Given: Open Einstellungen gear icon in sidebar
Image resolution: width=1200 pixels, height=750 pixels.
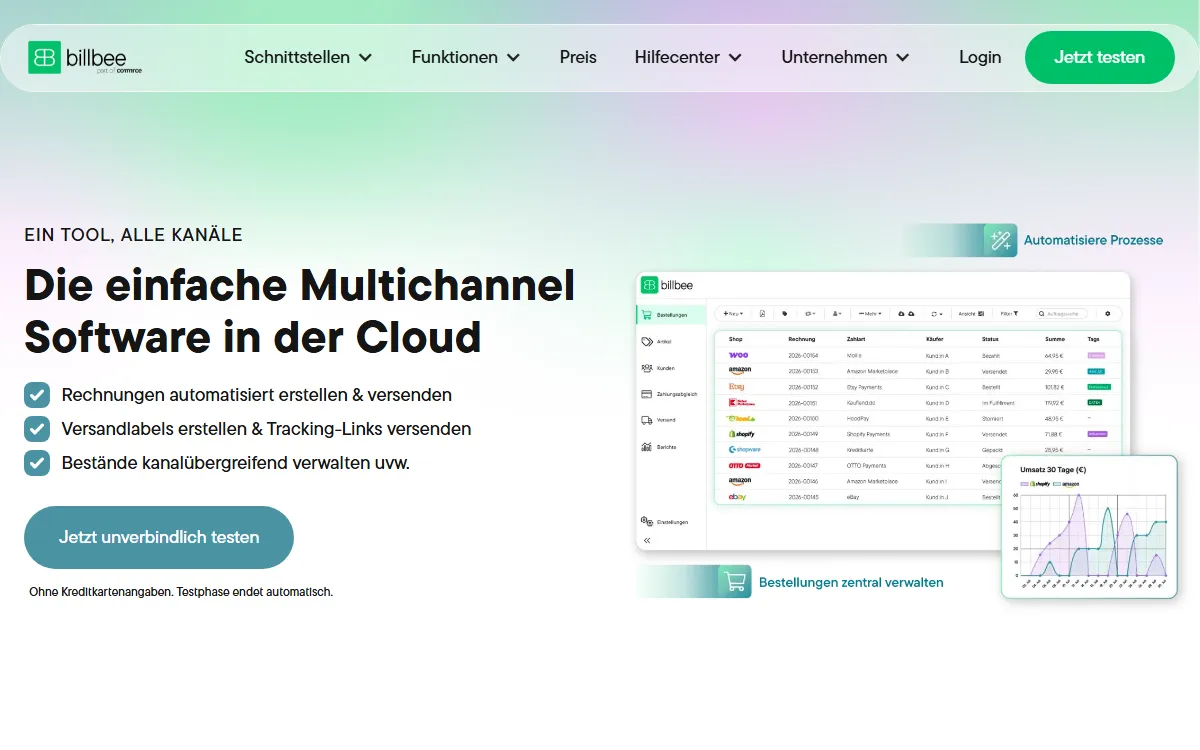Looking at the screenshot, I should (x=647, y=522).
